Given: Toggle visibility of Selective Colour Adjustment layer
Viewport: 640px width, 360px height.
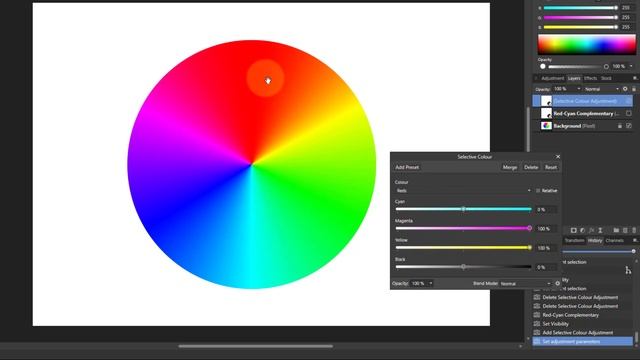Looking at the screenshot, I should 629,101.
